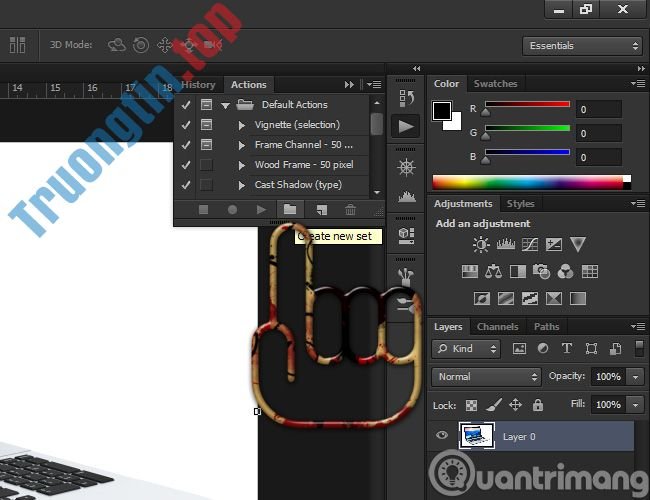Switch to the Swatches tab
This screenshot has height=500, width=650.
click(x=495, y=84)
